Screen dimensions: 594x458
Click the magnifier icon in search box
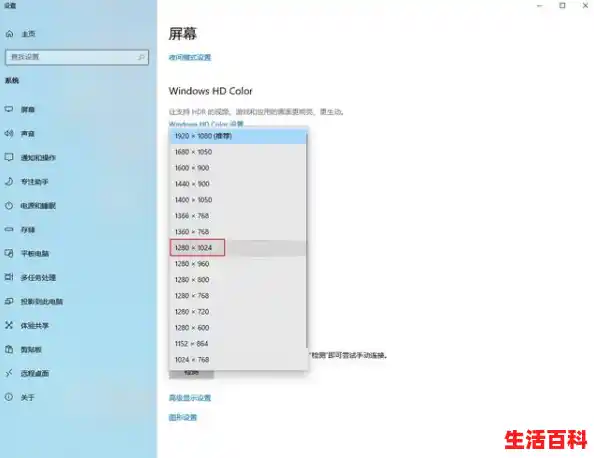pos(141,57)
